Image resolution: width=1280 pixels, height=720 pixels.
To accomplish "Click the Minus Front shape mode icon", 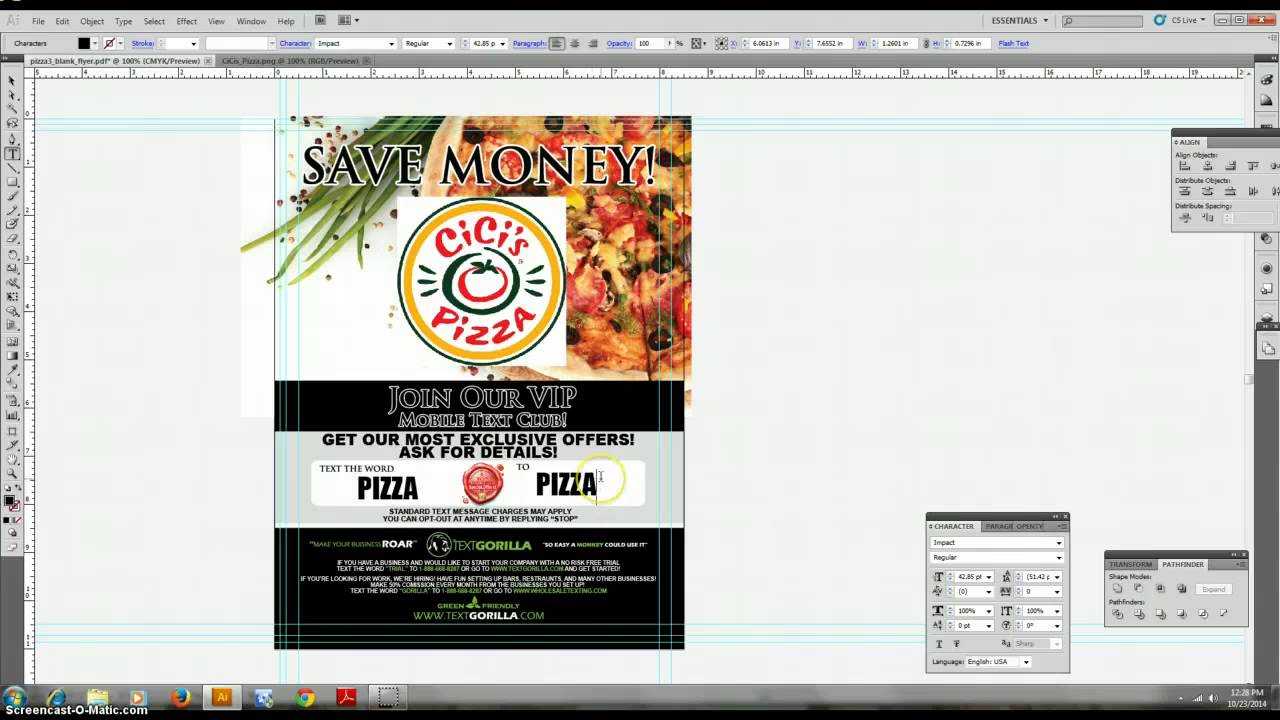I will [1138, 588].
